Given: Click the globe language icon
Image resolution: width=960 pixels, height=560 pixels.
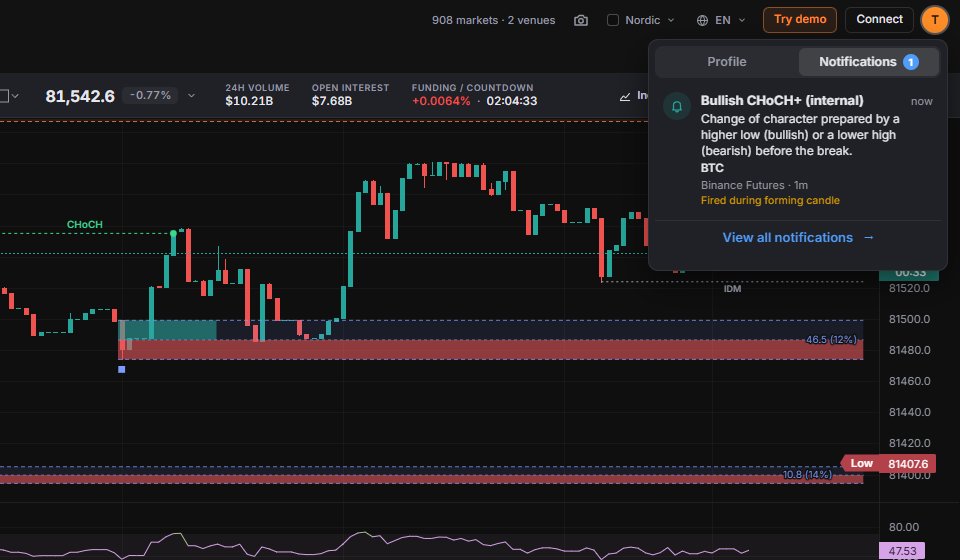Looking at the screenshot, I should point(702,20).
